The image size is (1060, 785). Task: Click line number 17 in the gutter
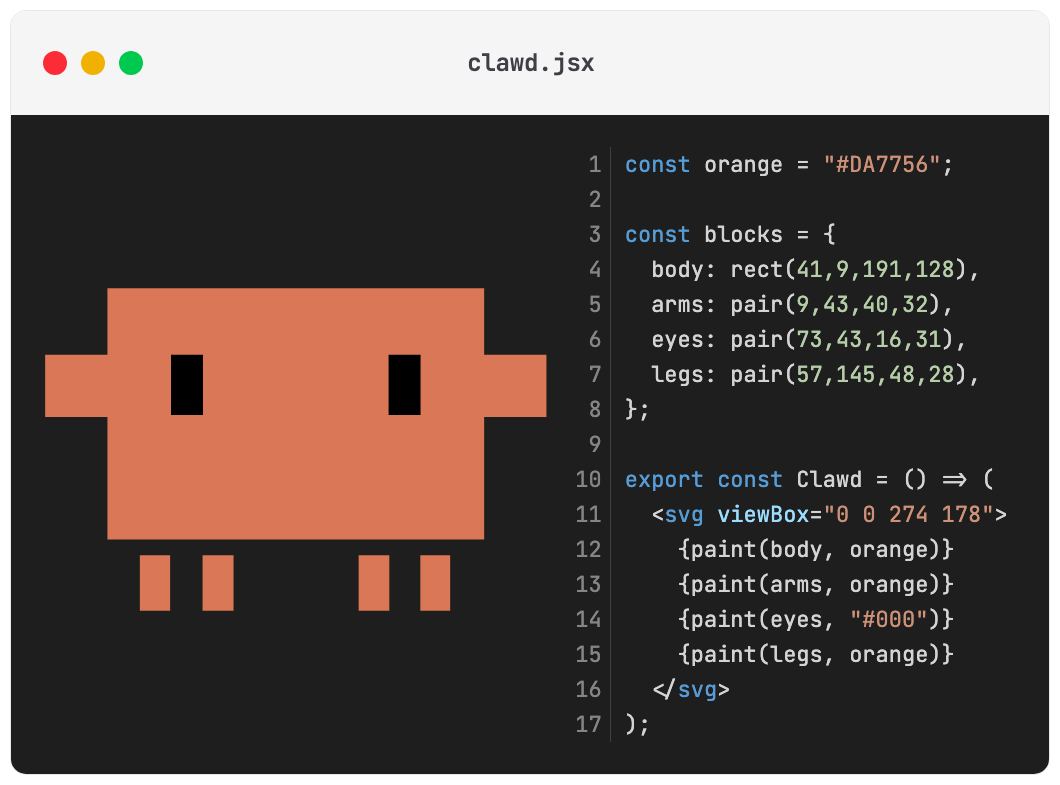[588, 724]
